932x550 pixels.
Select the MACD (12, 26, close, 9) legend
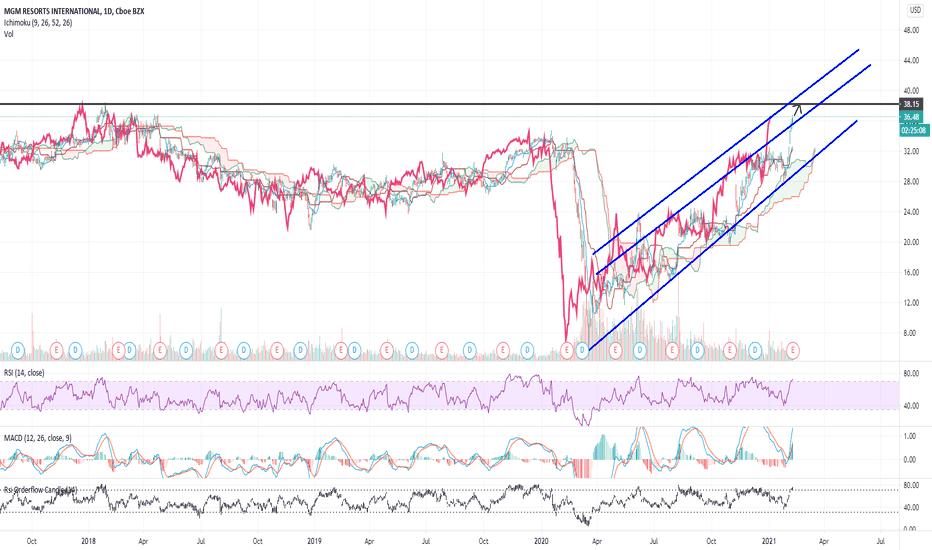coord(37,438)
